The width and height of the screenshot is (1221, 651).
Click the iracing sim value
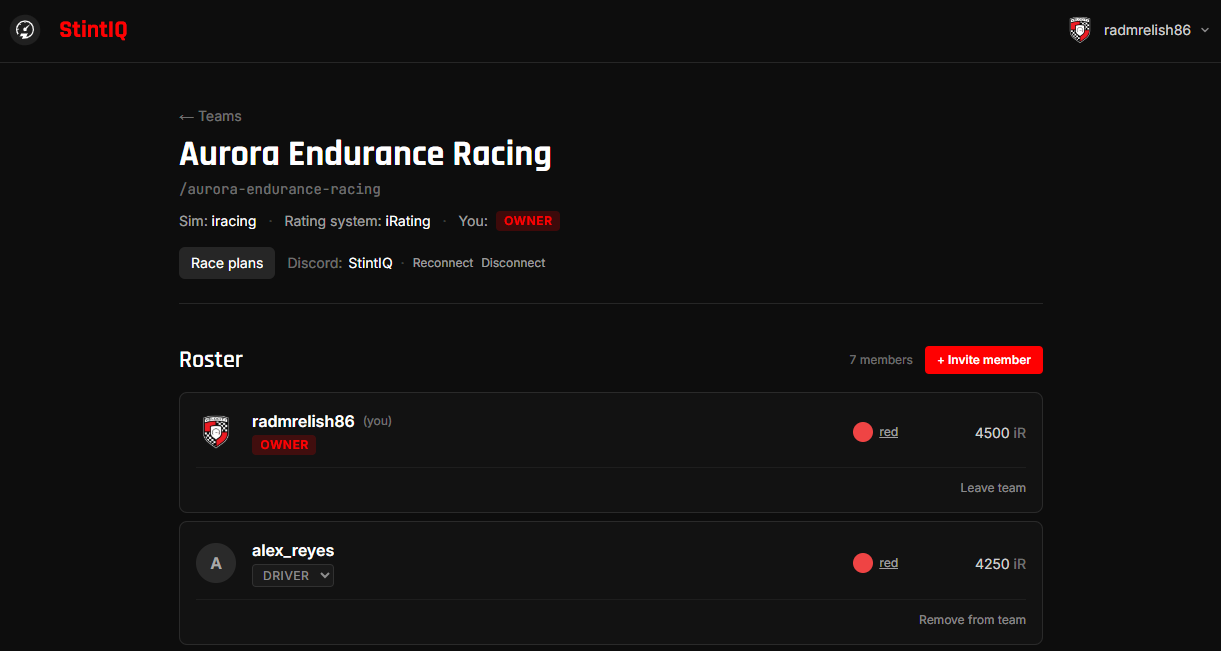[234, 221]
